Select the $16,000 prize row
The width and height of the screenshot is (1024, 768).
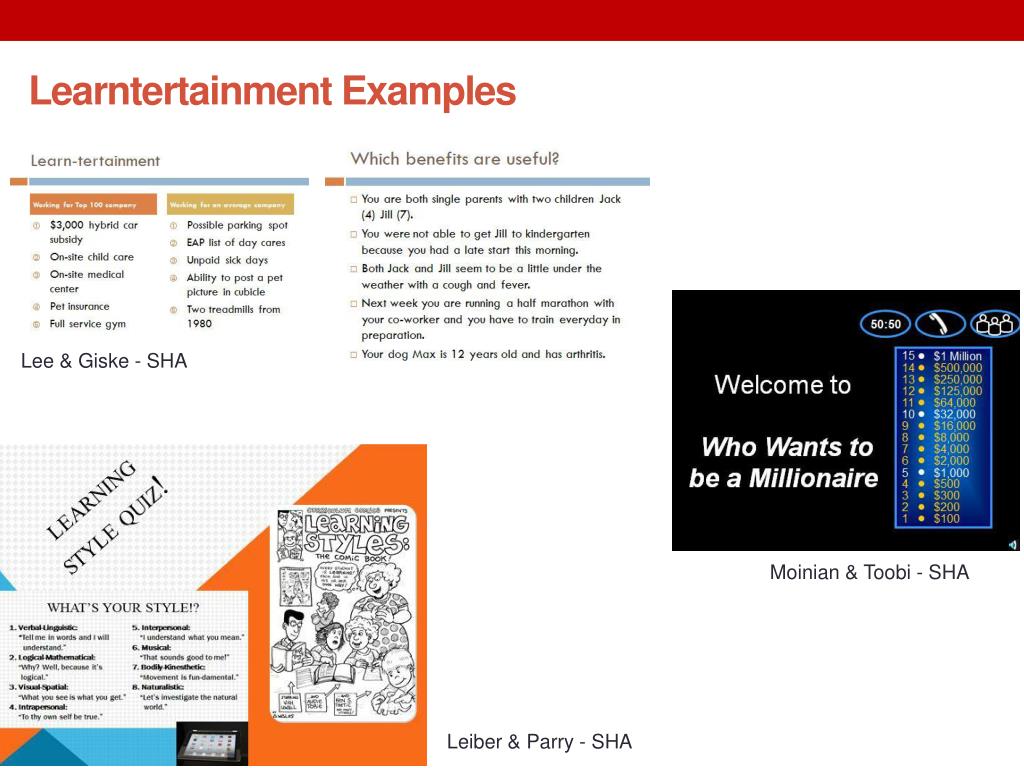(939, 426)
